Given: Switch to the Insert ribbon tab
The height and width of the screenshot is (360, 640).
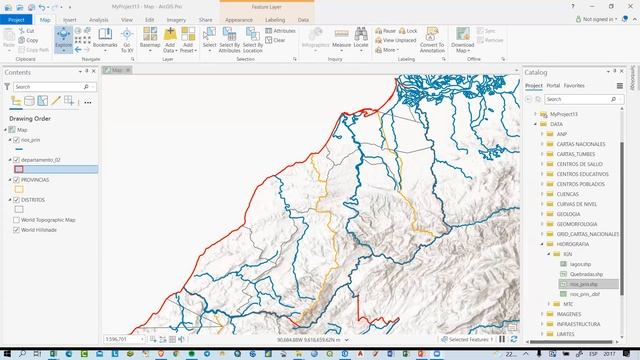Looking at the screenshot, I should click(69, 20).
